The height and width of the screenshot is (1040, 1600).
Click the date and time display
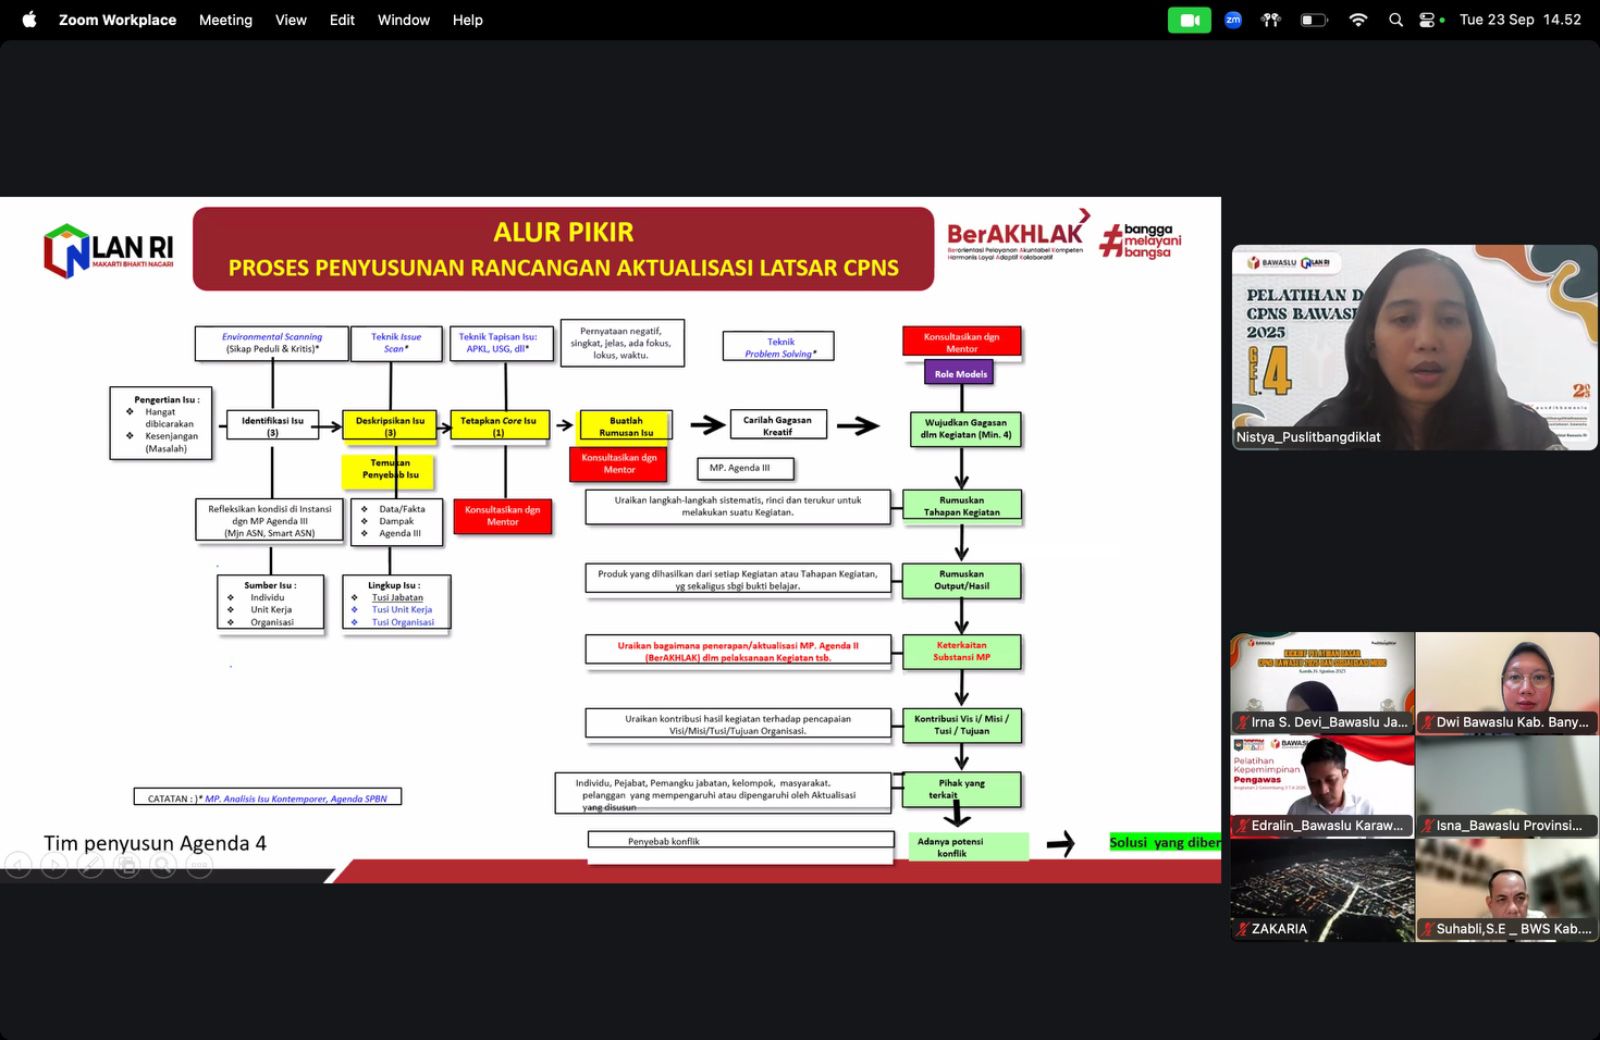tap(1519, 20)
